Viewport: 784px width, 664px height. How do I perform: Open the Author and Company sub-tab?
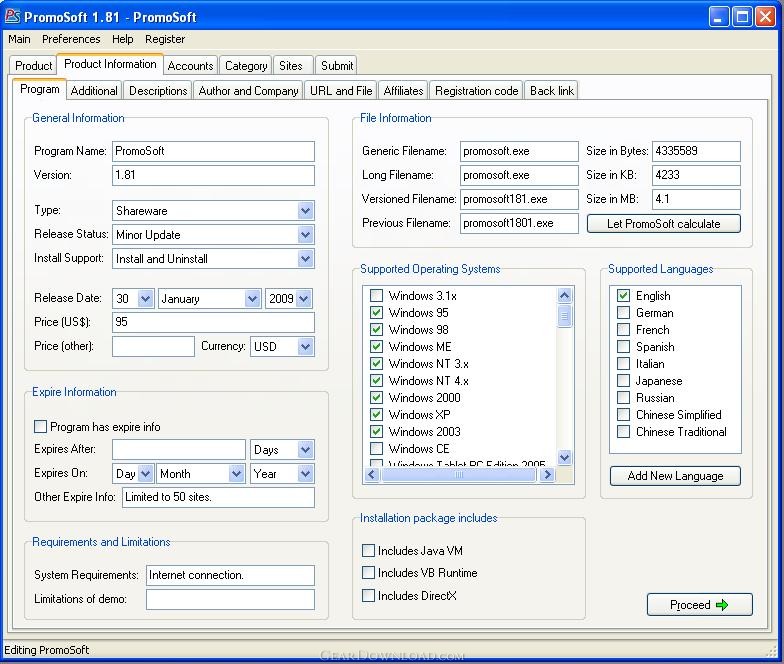(x=248, y=90)
